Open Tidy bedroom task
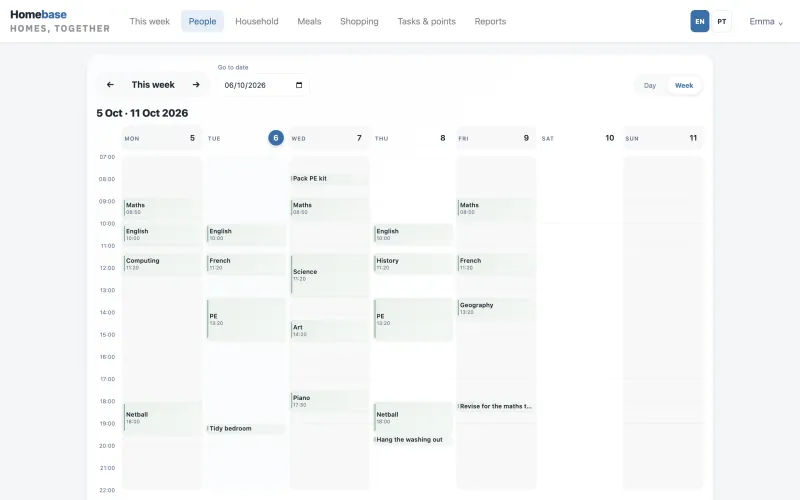 pos(246,429)
